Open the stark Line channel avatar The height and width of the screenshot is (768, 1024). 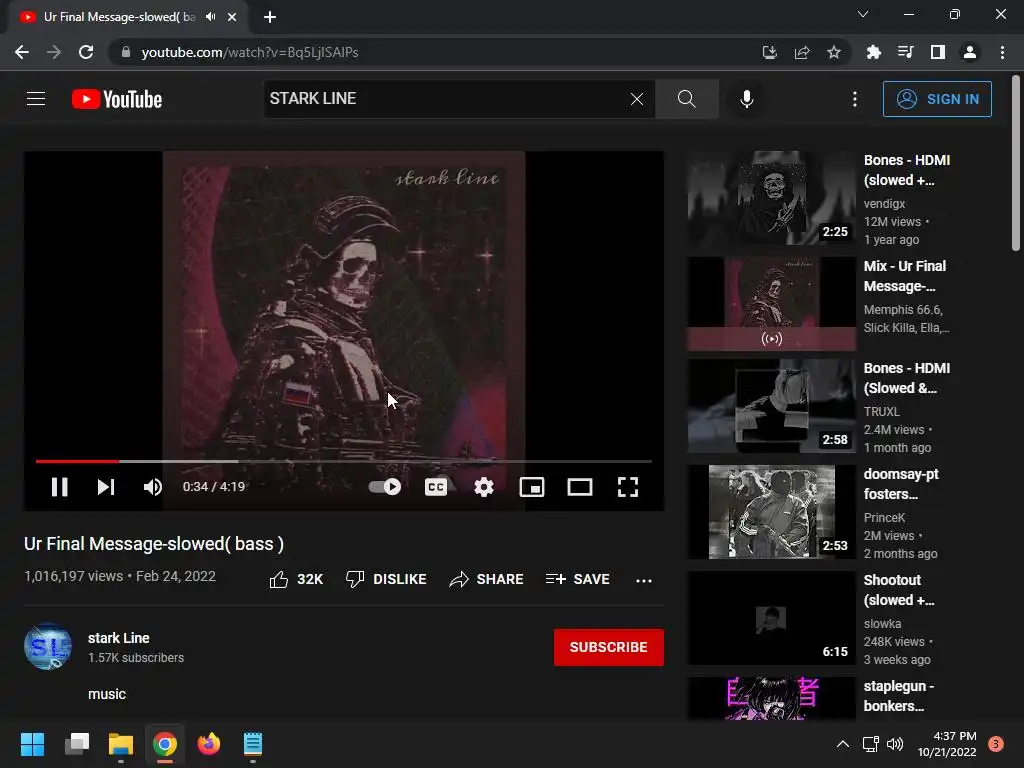coord(48,647)
